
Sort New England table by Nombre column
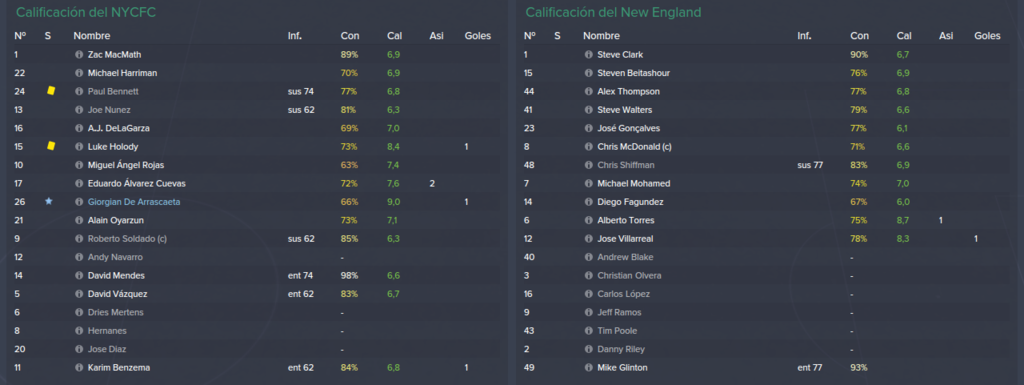pos(601,36)
